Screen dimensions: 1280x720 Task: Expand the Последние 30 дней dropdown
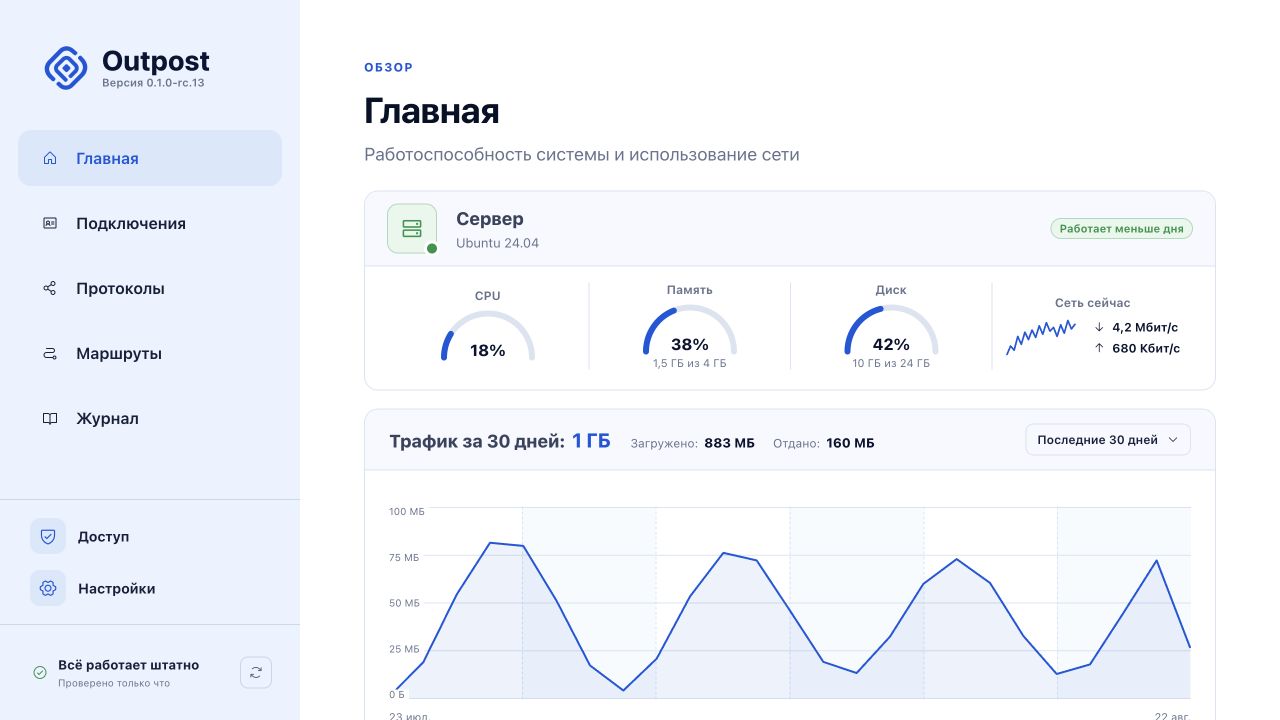1108,440
